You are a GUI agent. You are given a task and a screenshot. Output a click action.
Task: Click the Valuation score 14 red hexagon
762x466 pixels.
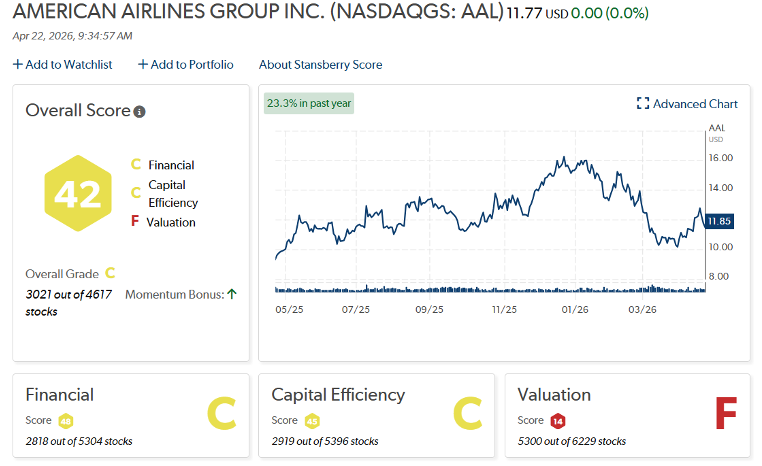(558, 421)
